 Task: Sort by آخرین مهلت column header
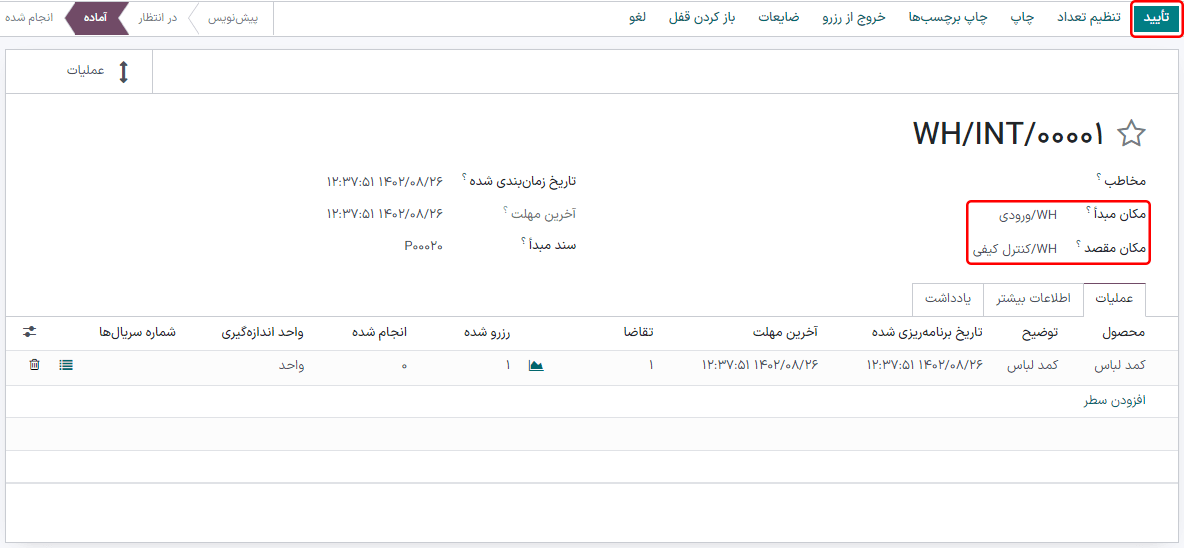(785, 332)
